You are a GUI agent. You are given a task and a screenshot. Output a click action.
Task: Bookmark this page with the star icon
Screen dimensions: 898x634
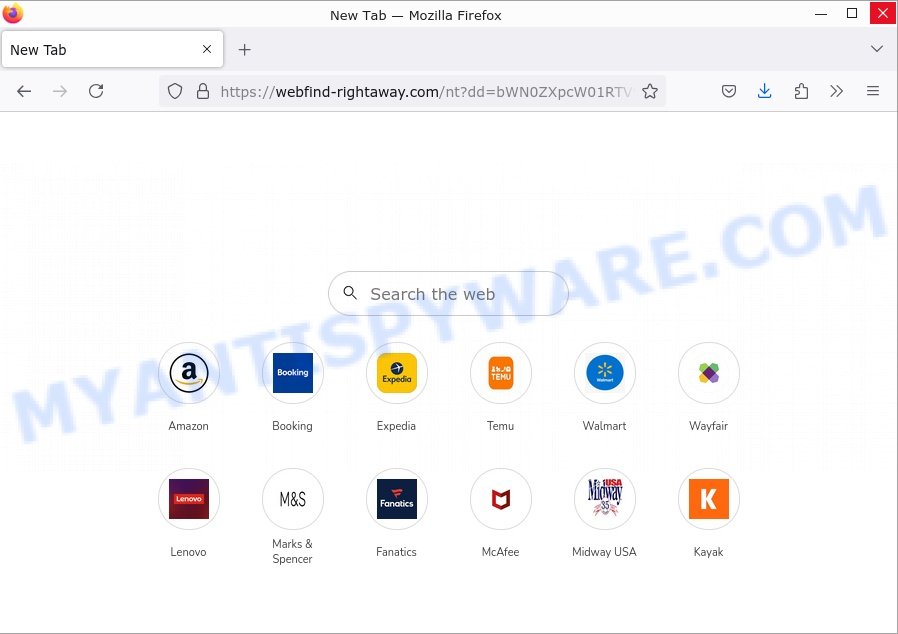[650, 91]
